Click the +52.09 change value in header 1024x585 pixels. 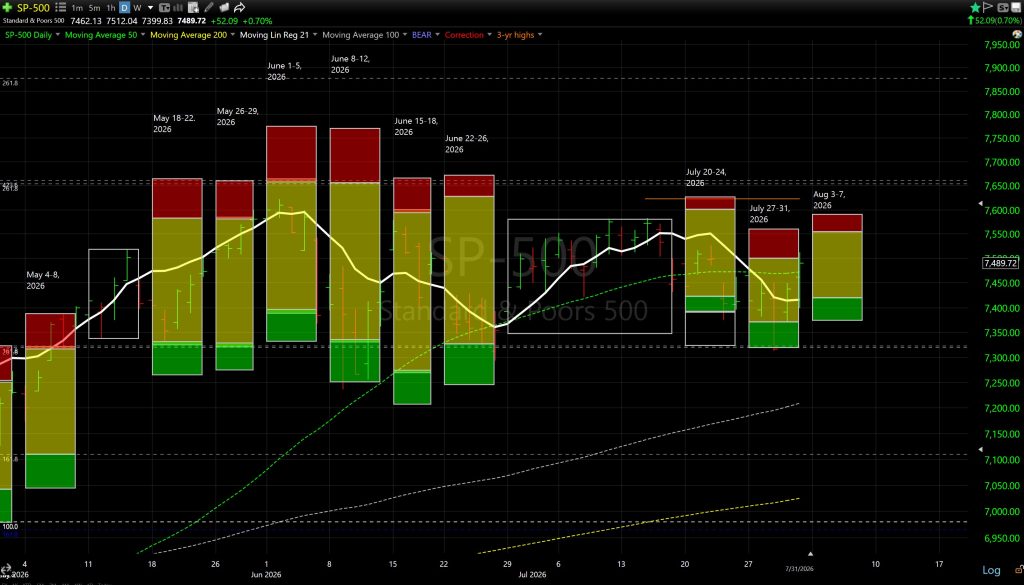click(x=224, y=21)
